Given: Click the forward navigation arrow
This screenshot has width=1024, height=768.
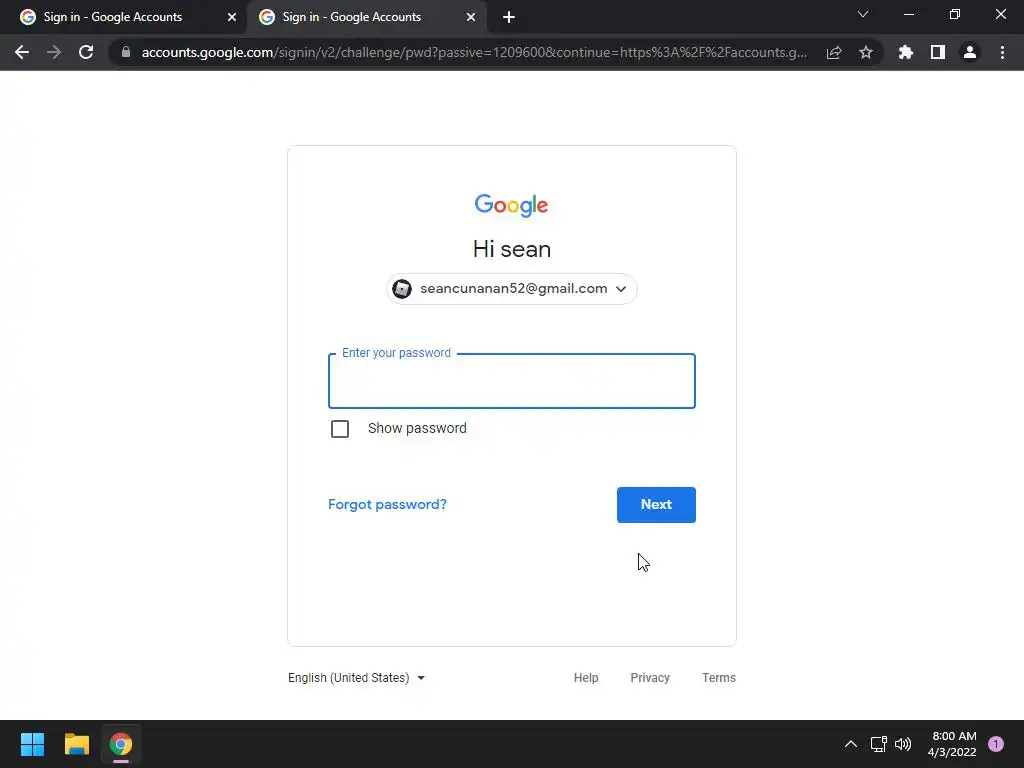Looking at the screenshot, I should pos(54,52).
